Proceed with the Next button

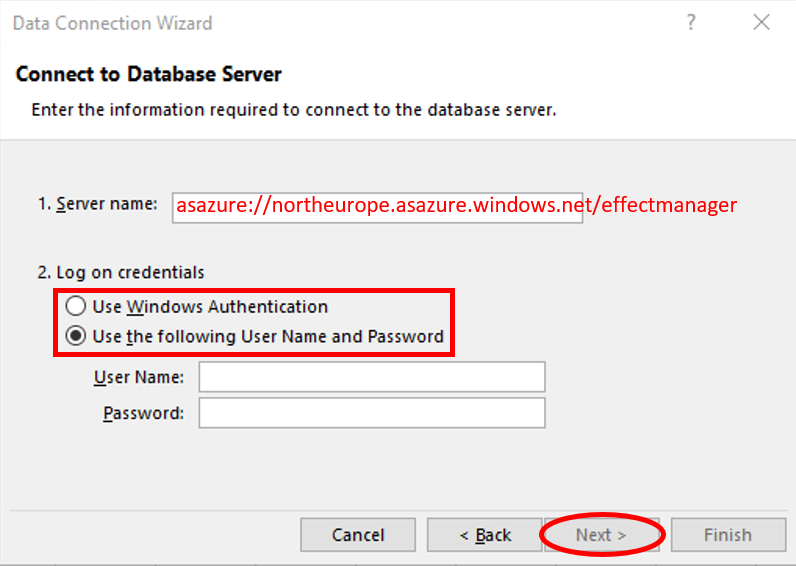point(601,535)
